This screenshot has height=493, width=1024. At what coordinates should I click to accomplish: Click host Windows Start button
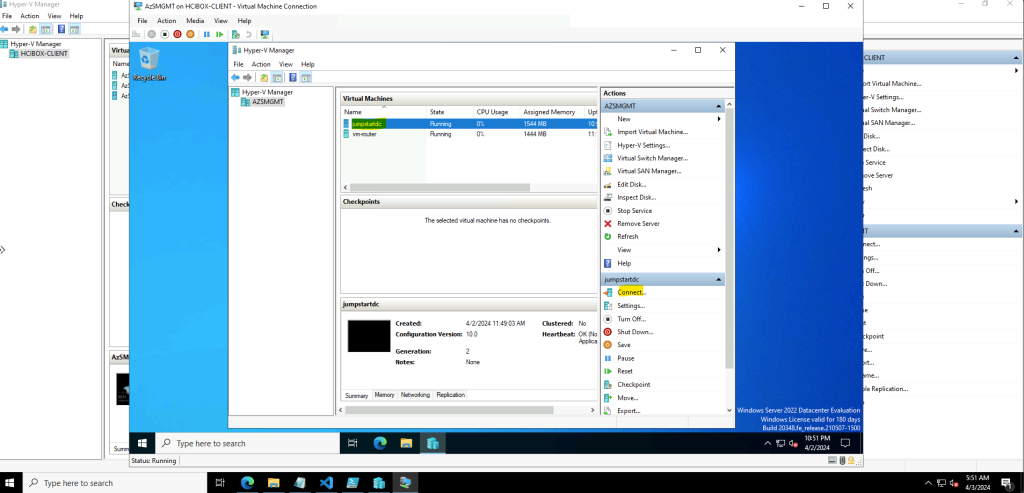10,483
